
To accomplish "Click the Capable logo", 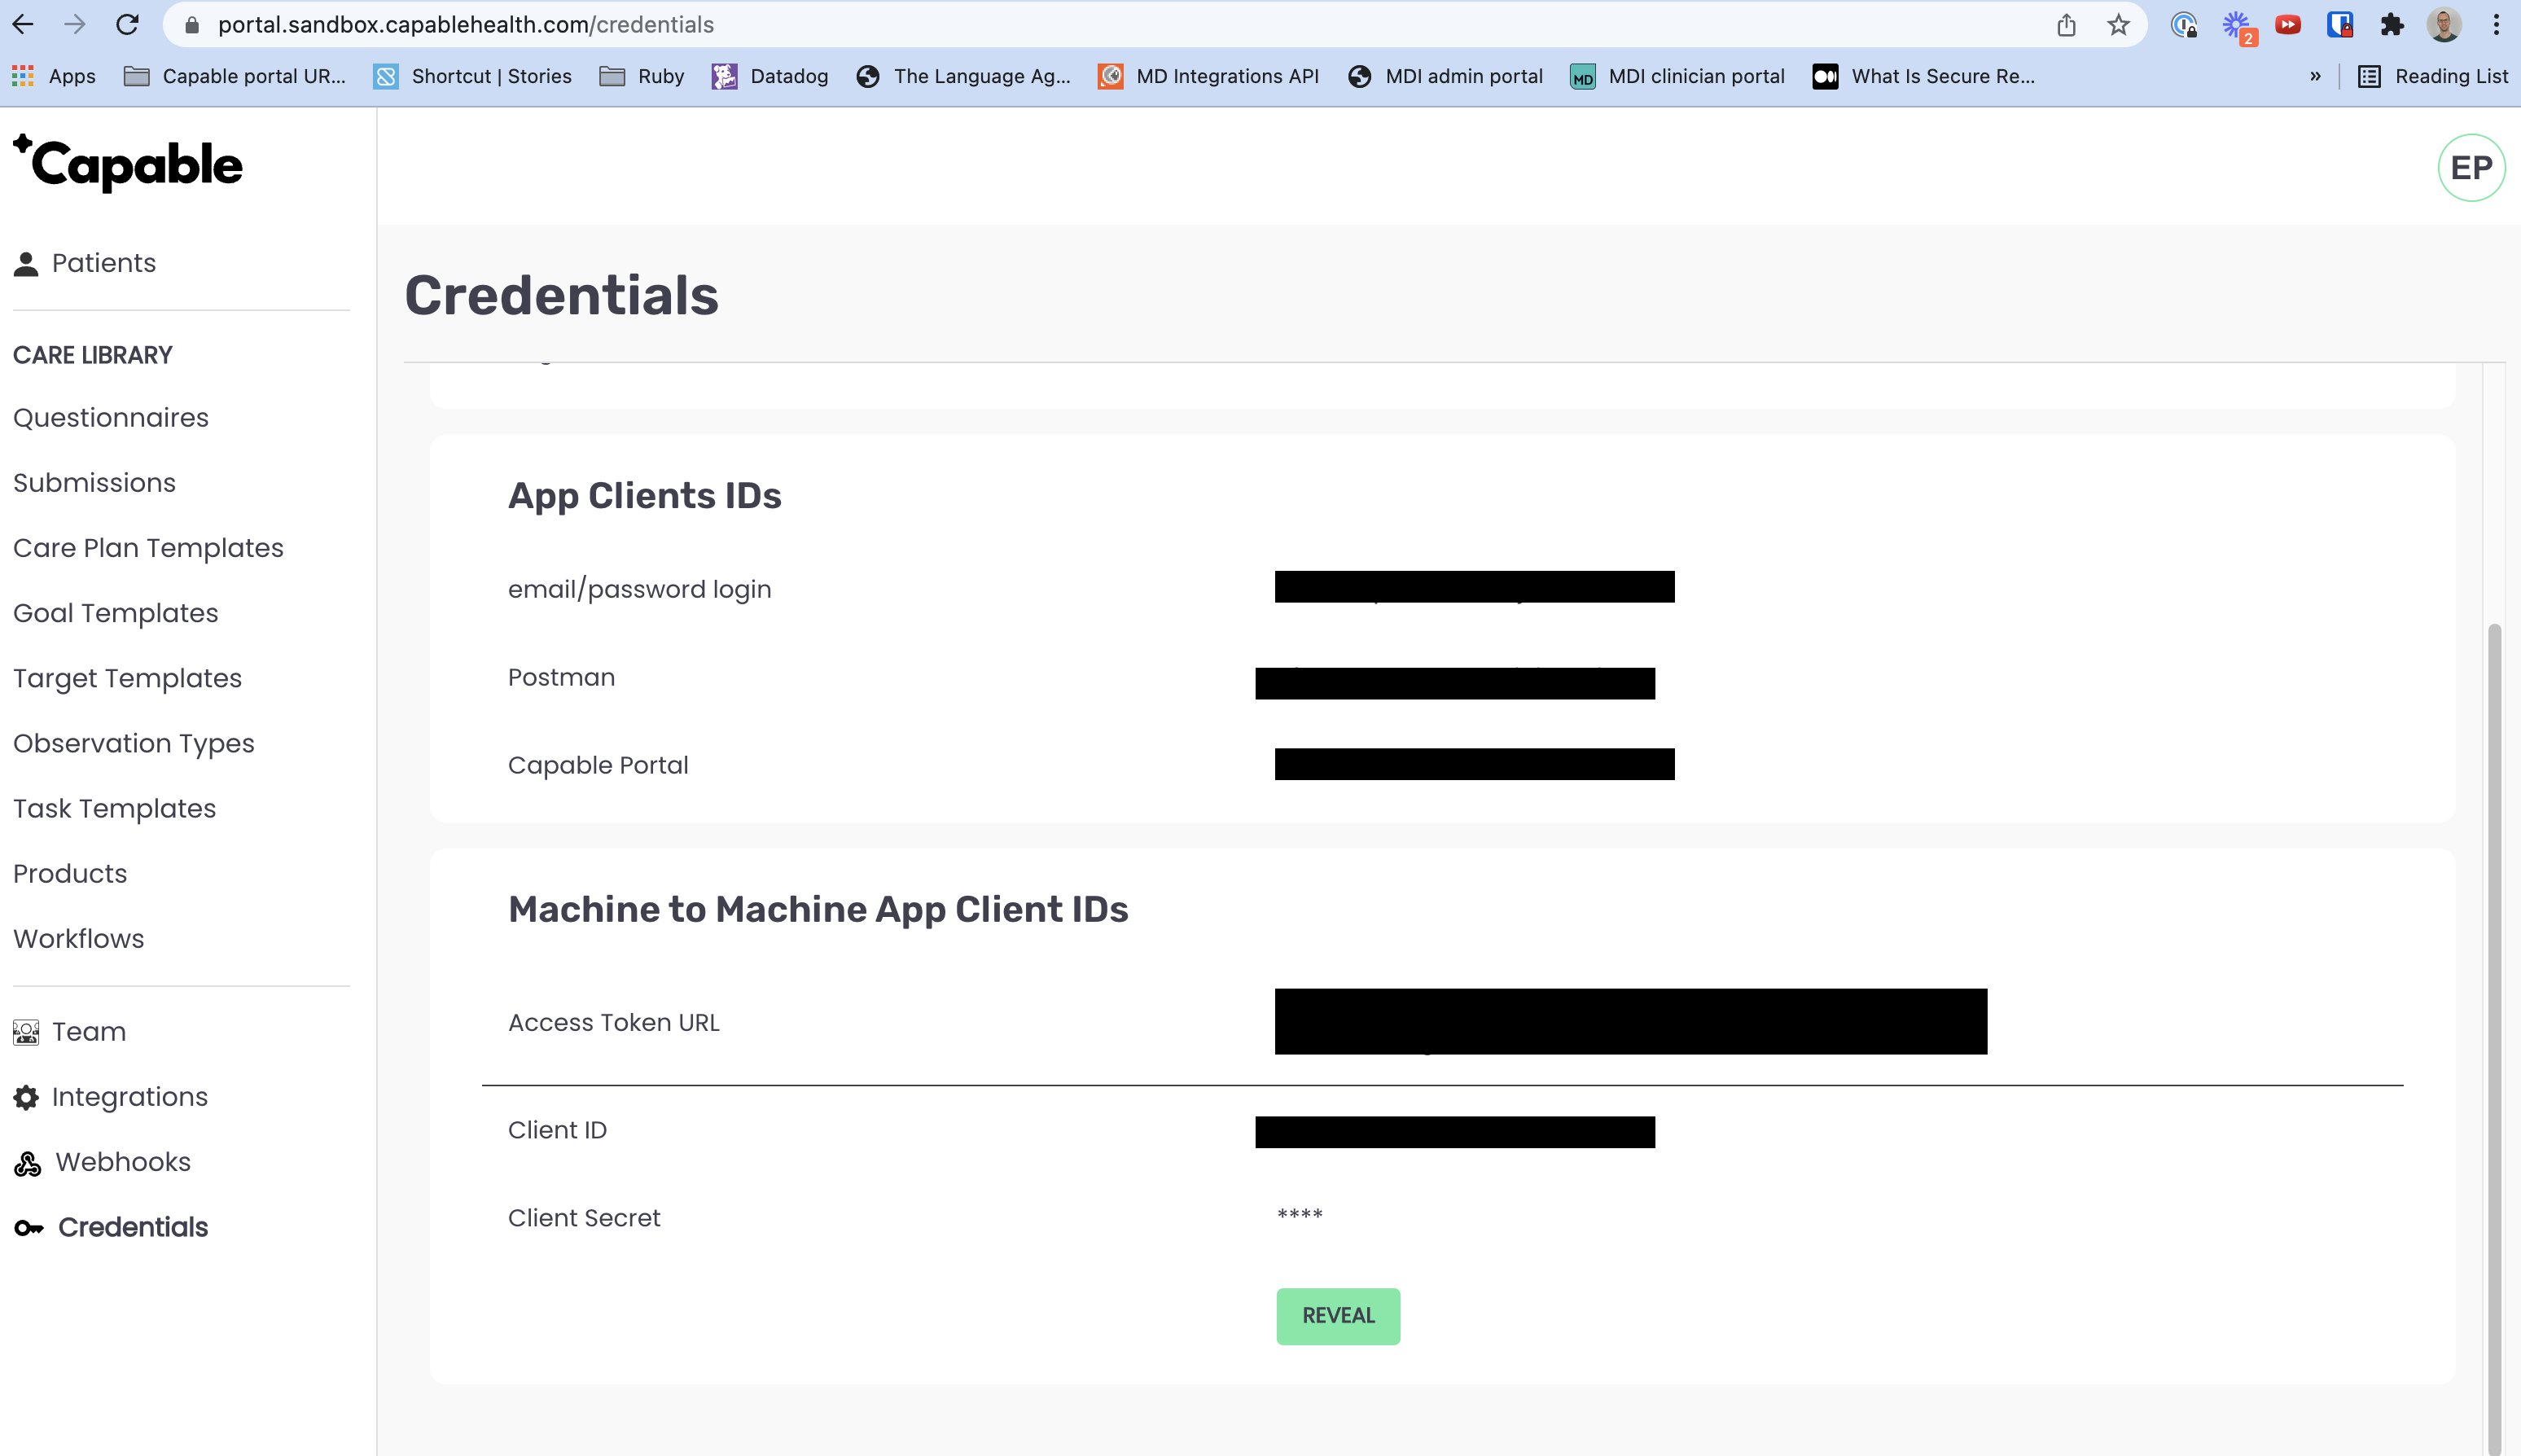I will click(128, 164).
